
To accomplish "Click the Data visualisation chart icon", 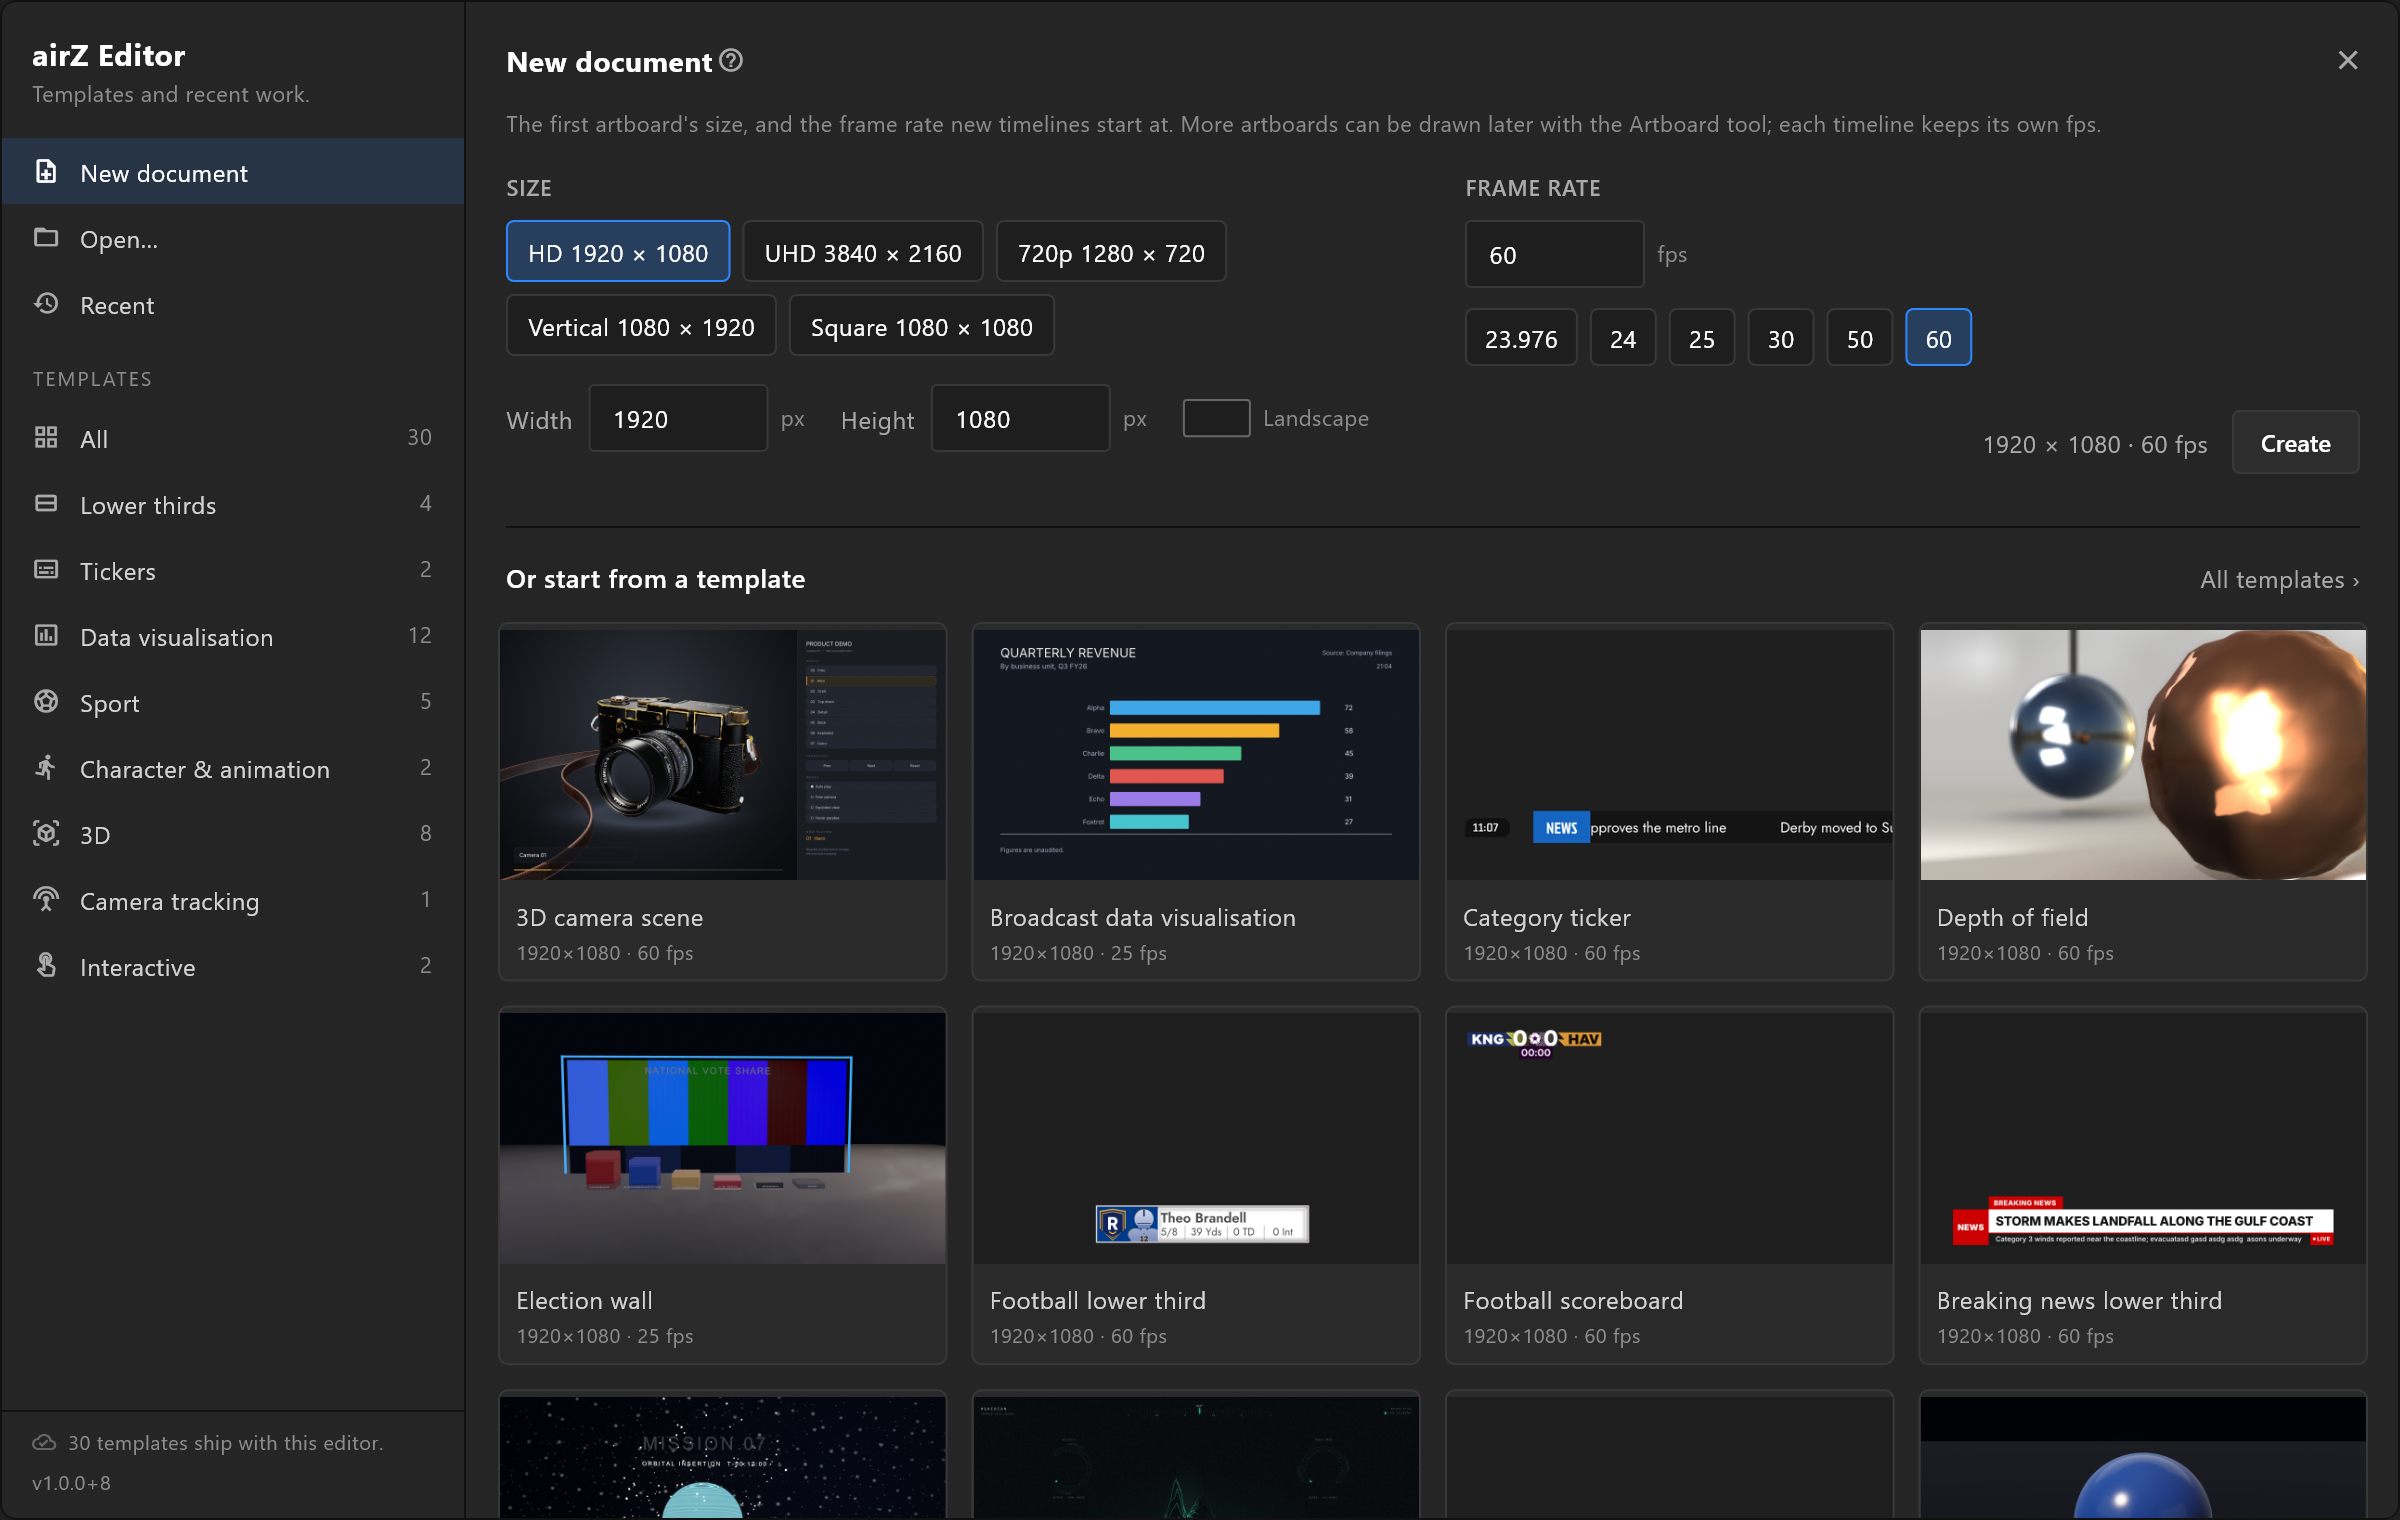I will point(46,636).
